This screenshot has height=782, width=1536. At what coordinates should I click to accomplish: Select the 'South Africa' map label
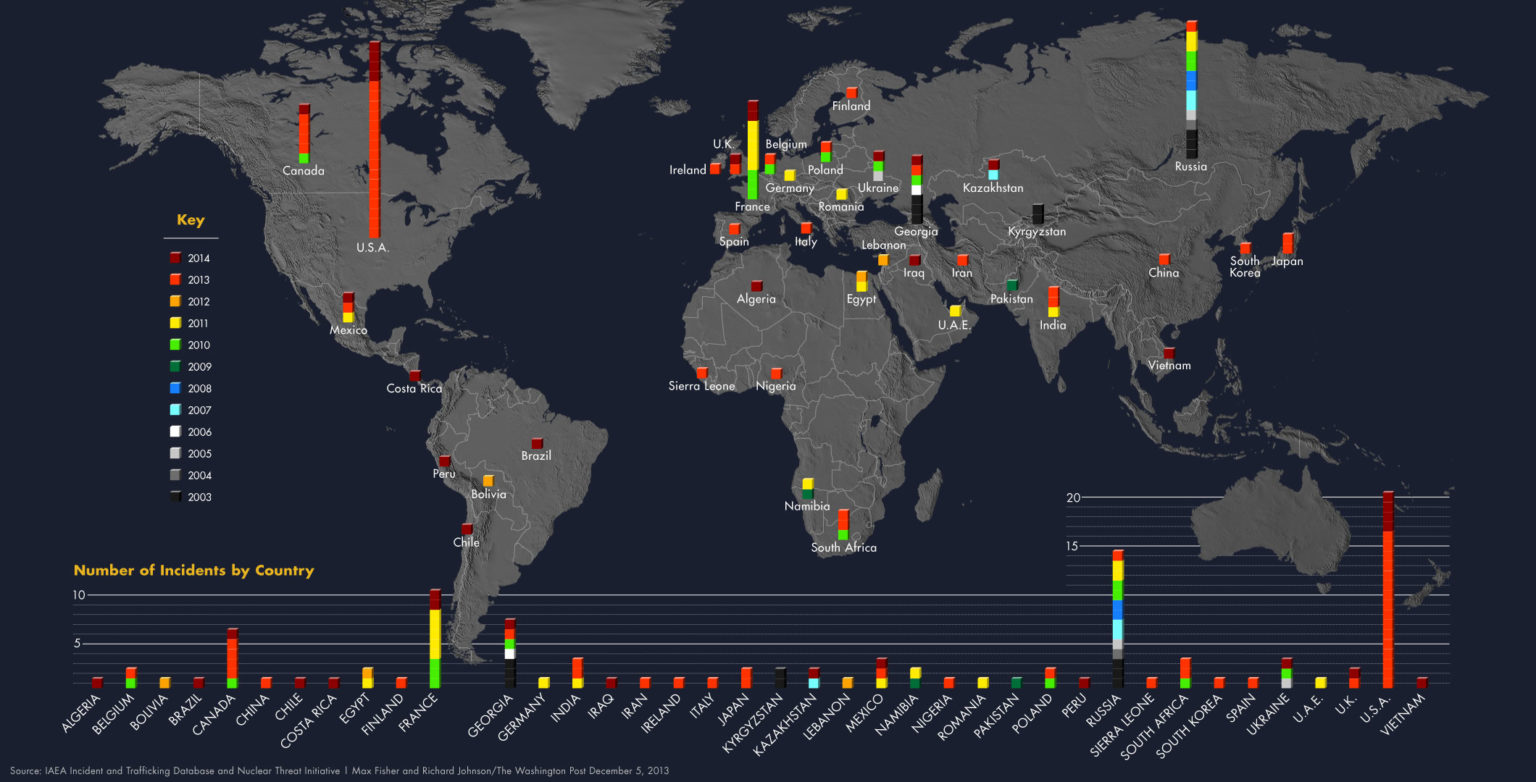[x=844, y=548]
